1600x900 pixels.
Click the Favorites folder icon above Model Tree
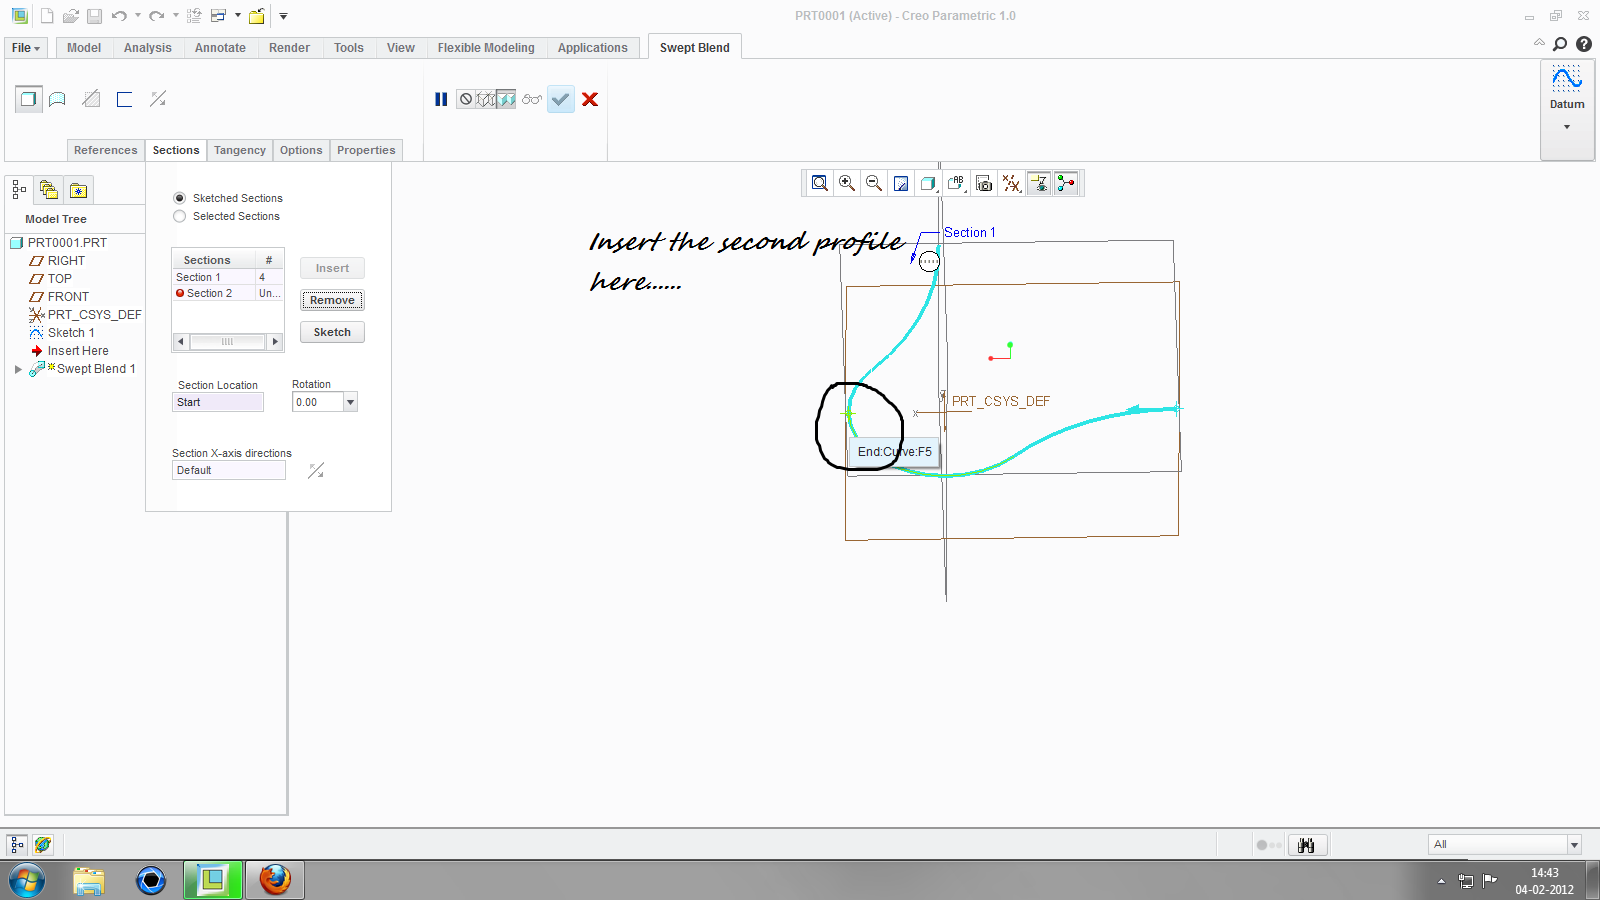tap(79, 189)
